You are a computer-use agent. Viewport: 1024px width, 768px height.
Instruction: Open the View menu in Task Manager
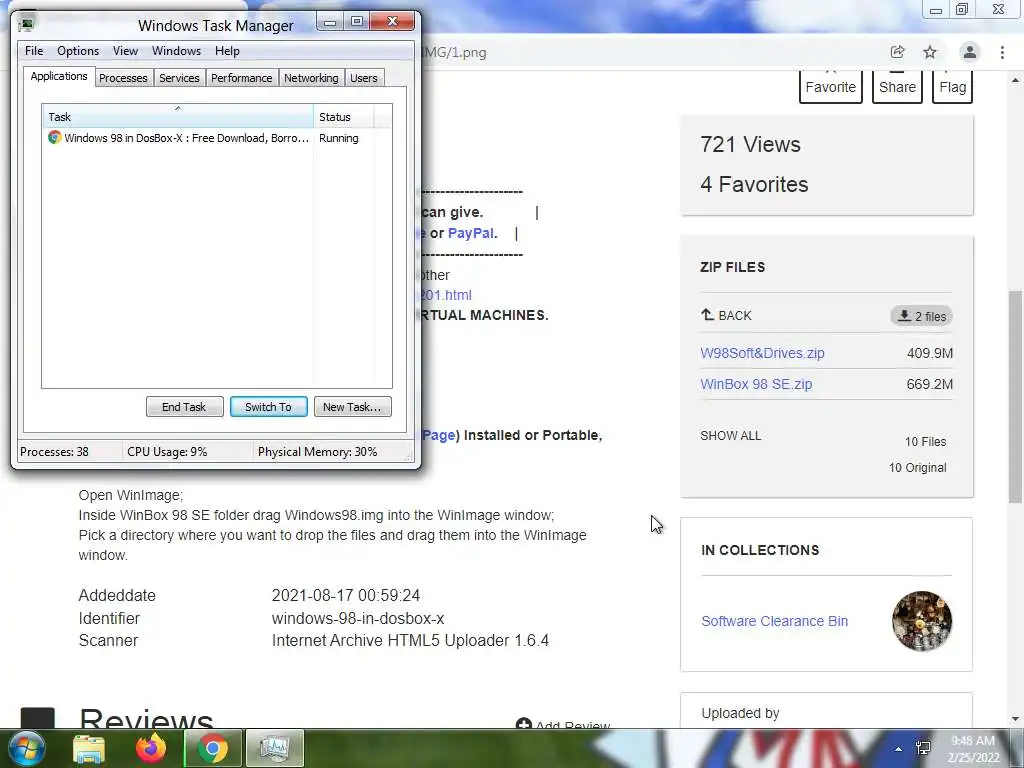[x=125, y=51]
